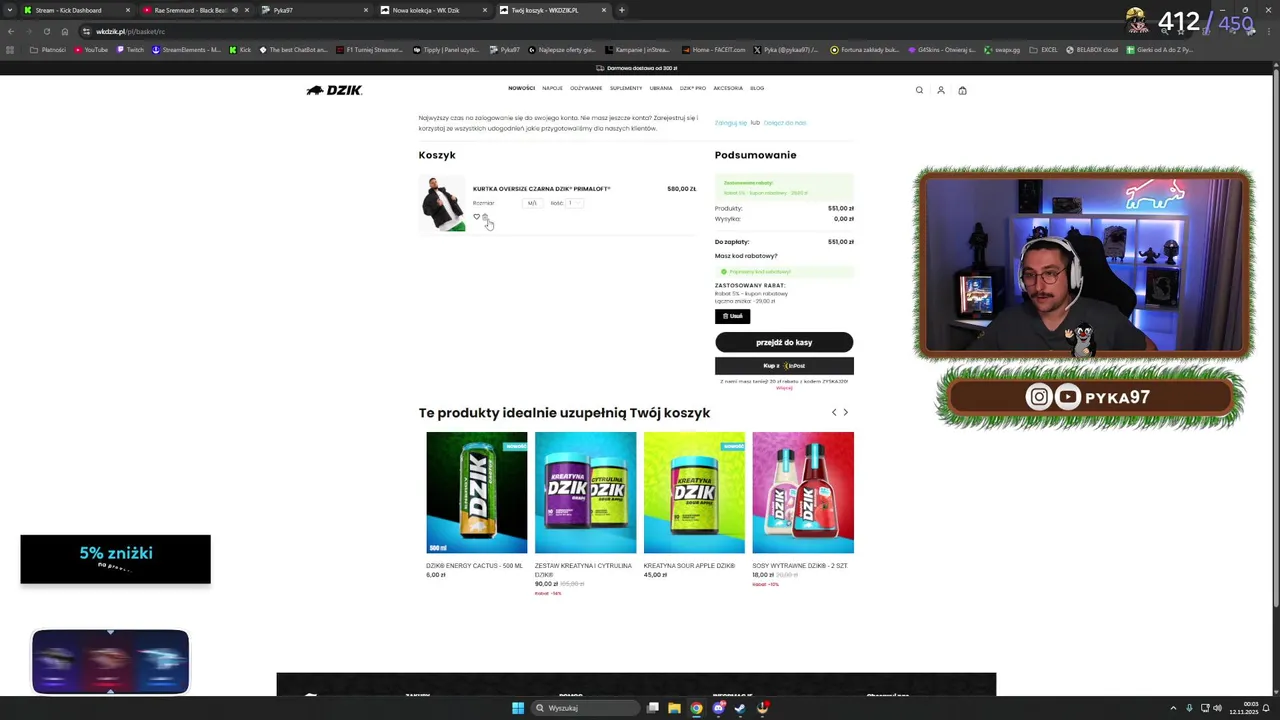Open DZIK PRO menu item
This screenshot has height=720, width=1280.
click(x=693, y=88)
